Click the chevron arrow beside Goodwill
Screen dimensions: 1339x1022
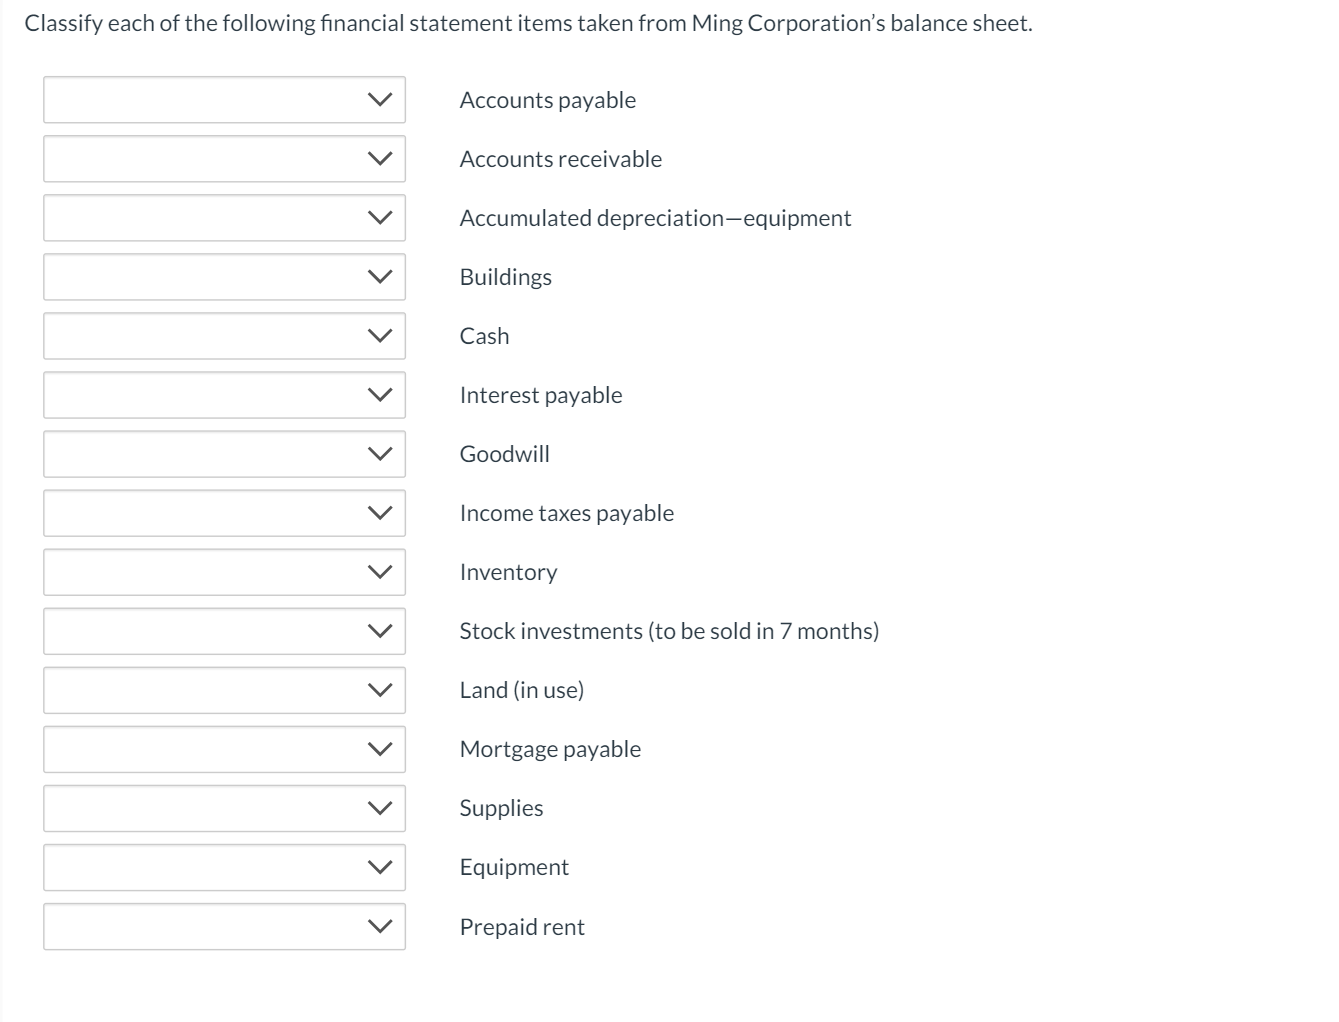[378, 454]
